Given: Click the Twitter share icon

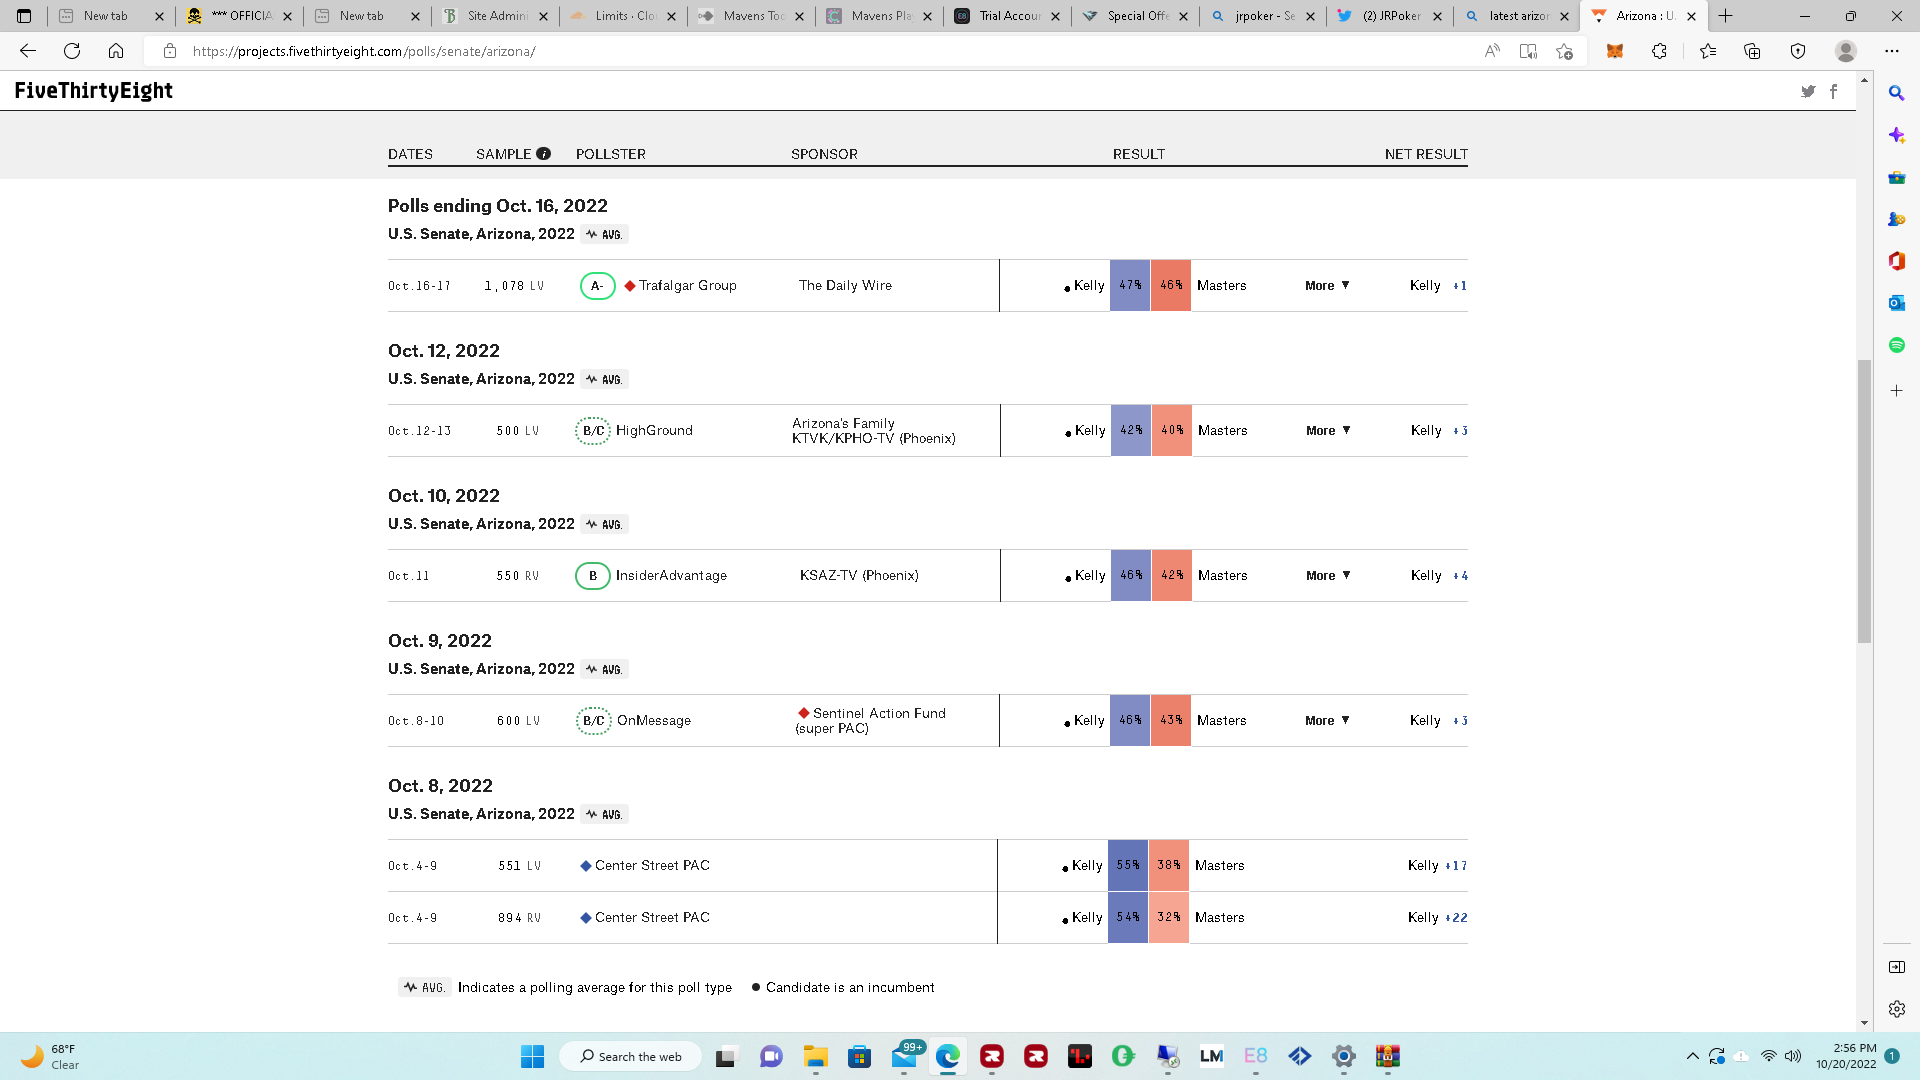Looking at the screenshot, I should (x=1808, y=91).
